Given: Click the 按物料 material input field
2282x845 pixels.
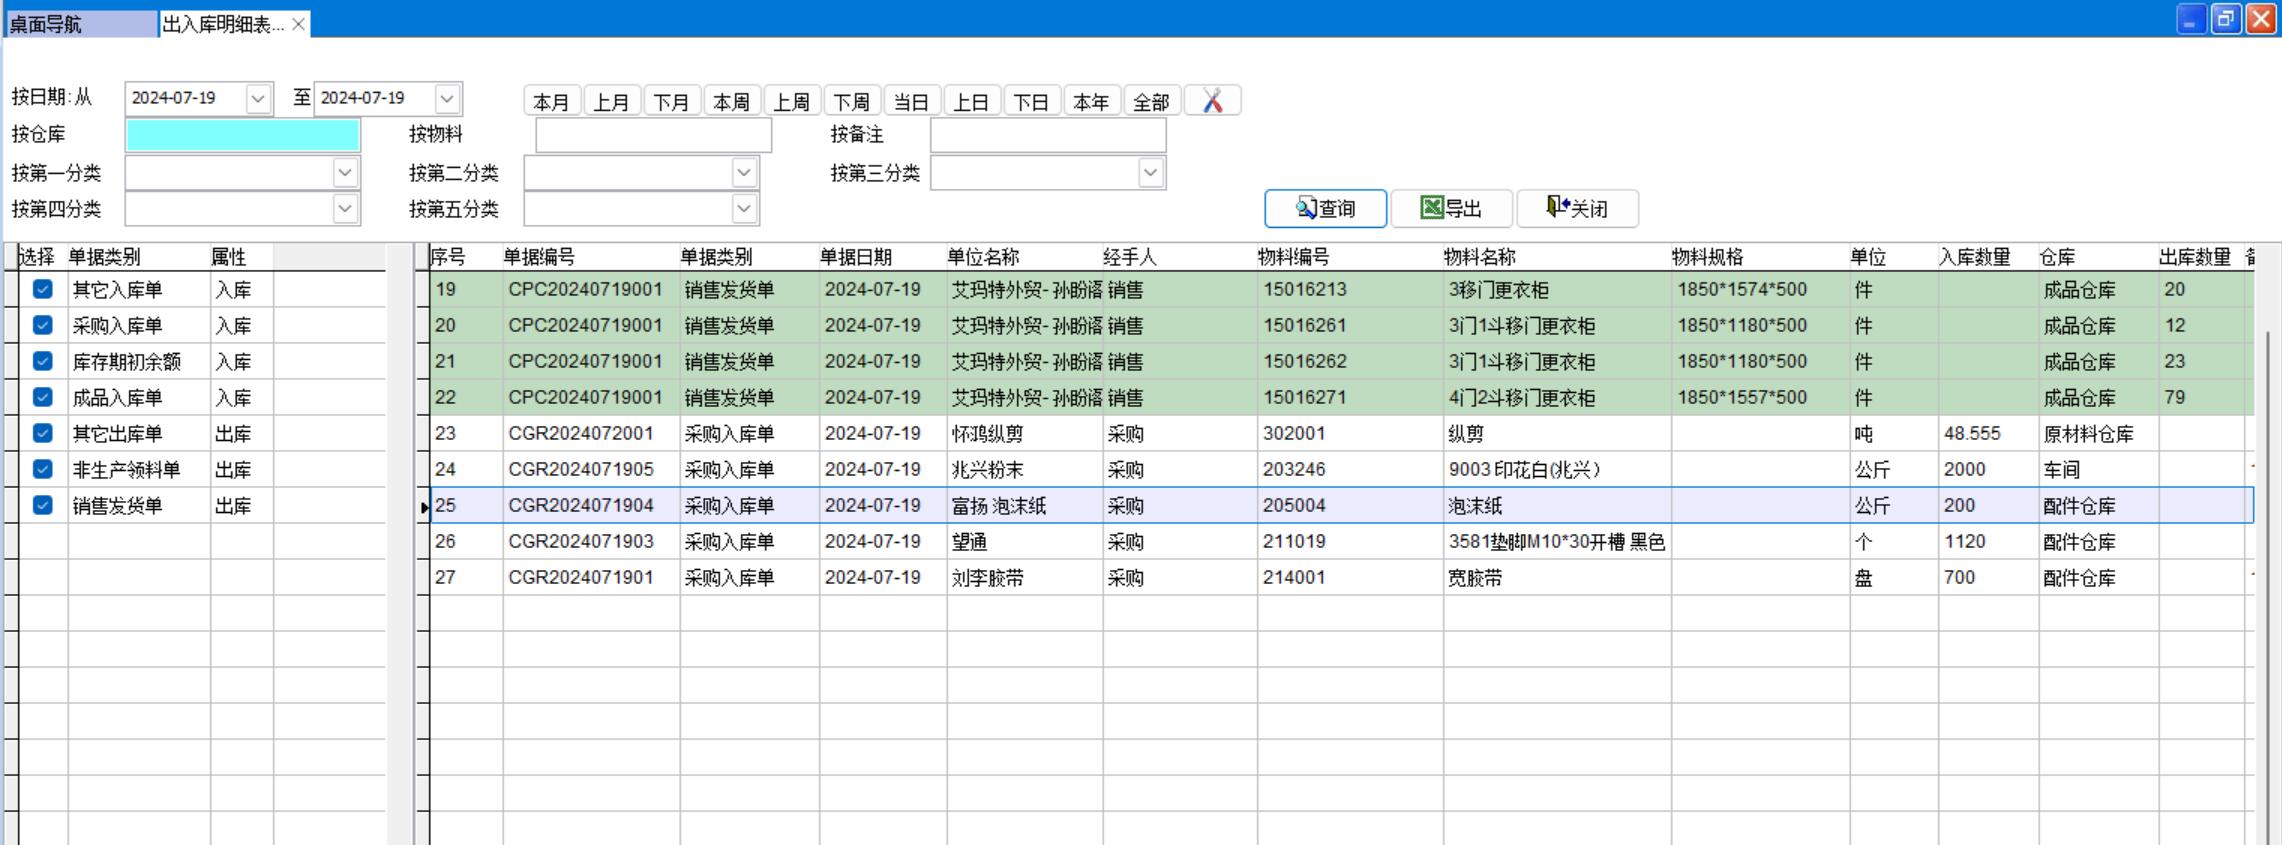Looking at the screenshot, I should [x=653, y=135].
